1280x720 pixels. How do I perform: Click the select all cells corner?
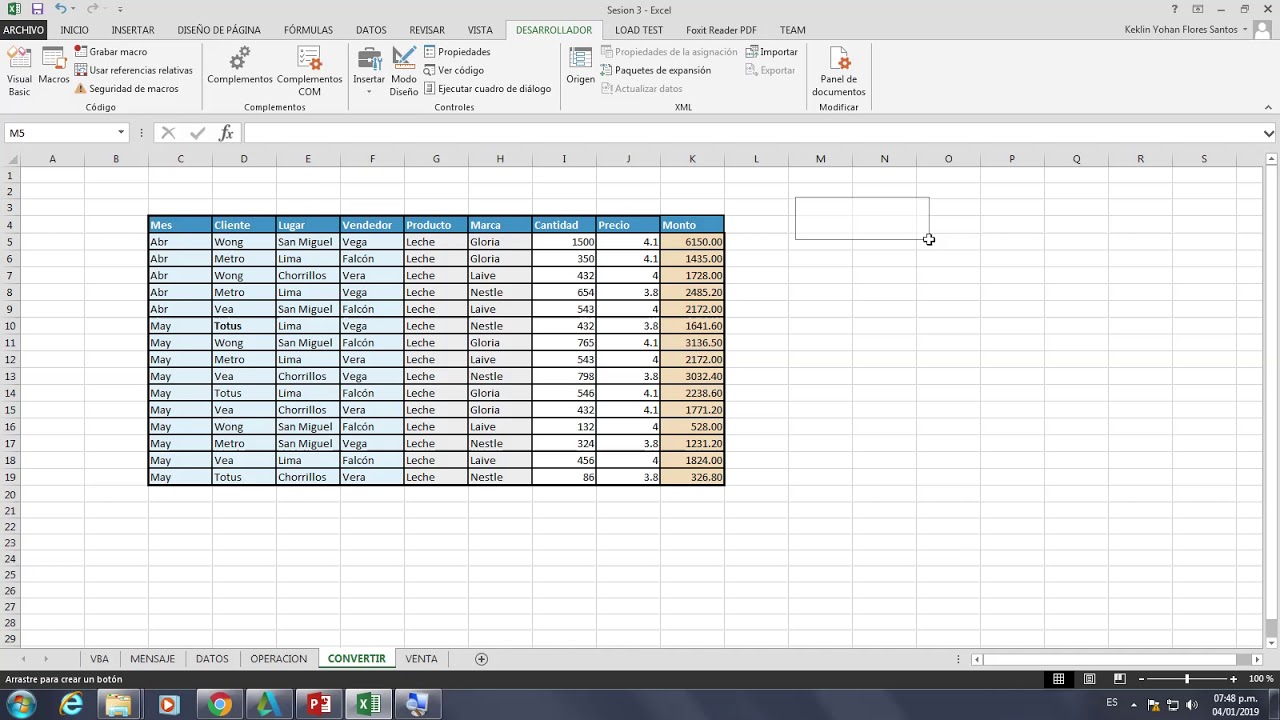(x=11, y=159)
